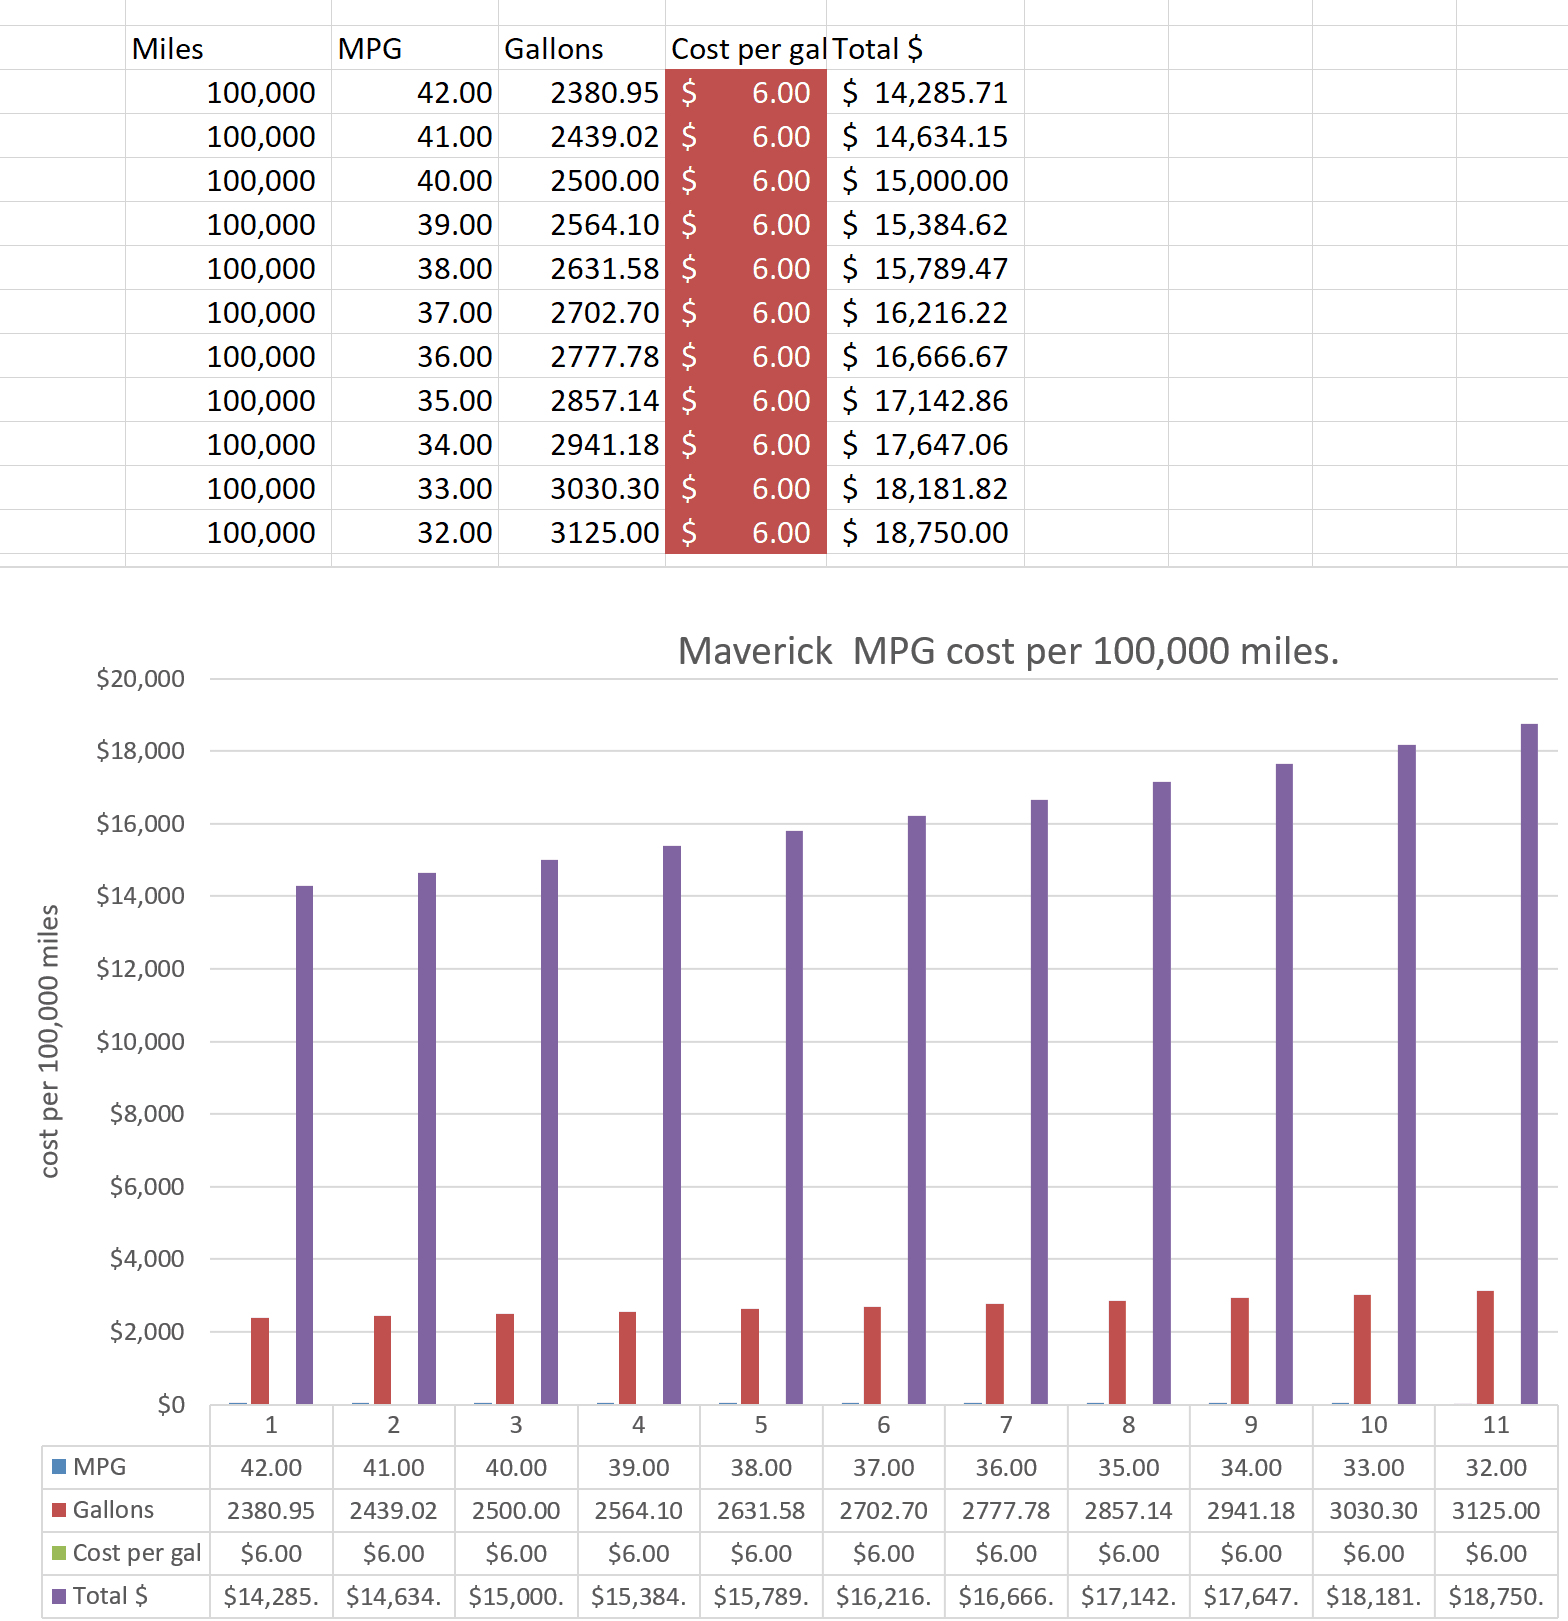
Task: Click the total cell showing $ 16,216.22
Action: pyautogui.click(x=925, y=312)
